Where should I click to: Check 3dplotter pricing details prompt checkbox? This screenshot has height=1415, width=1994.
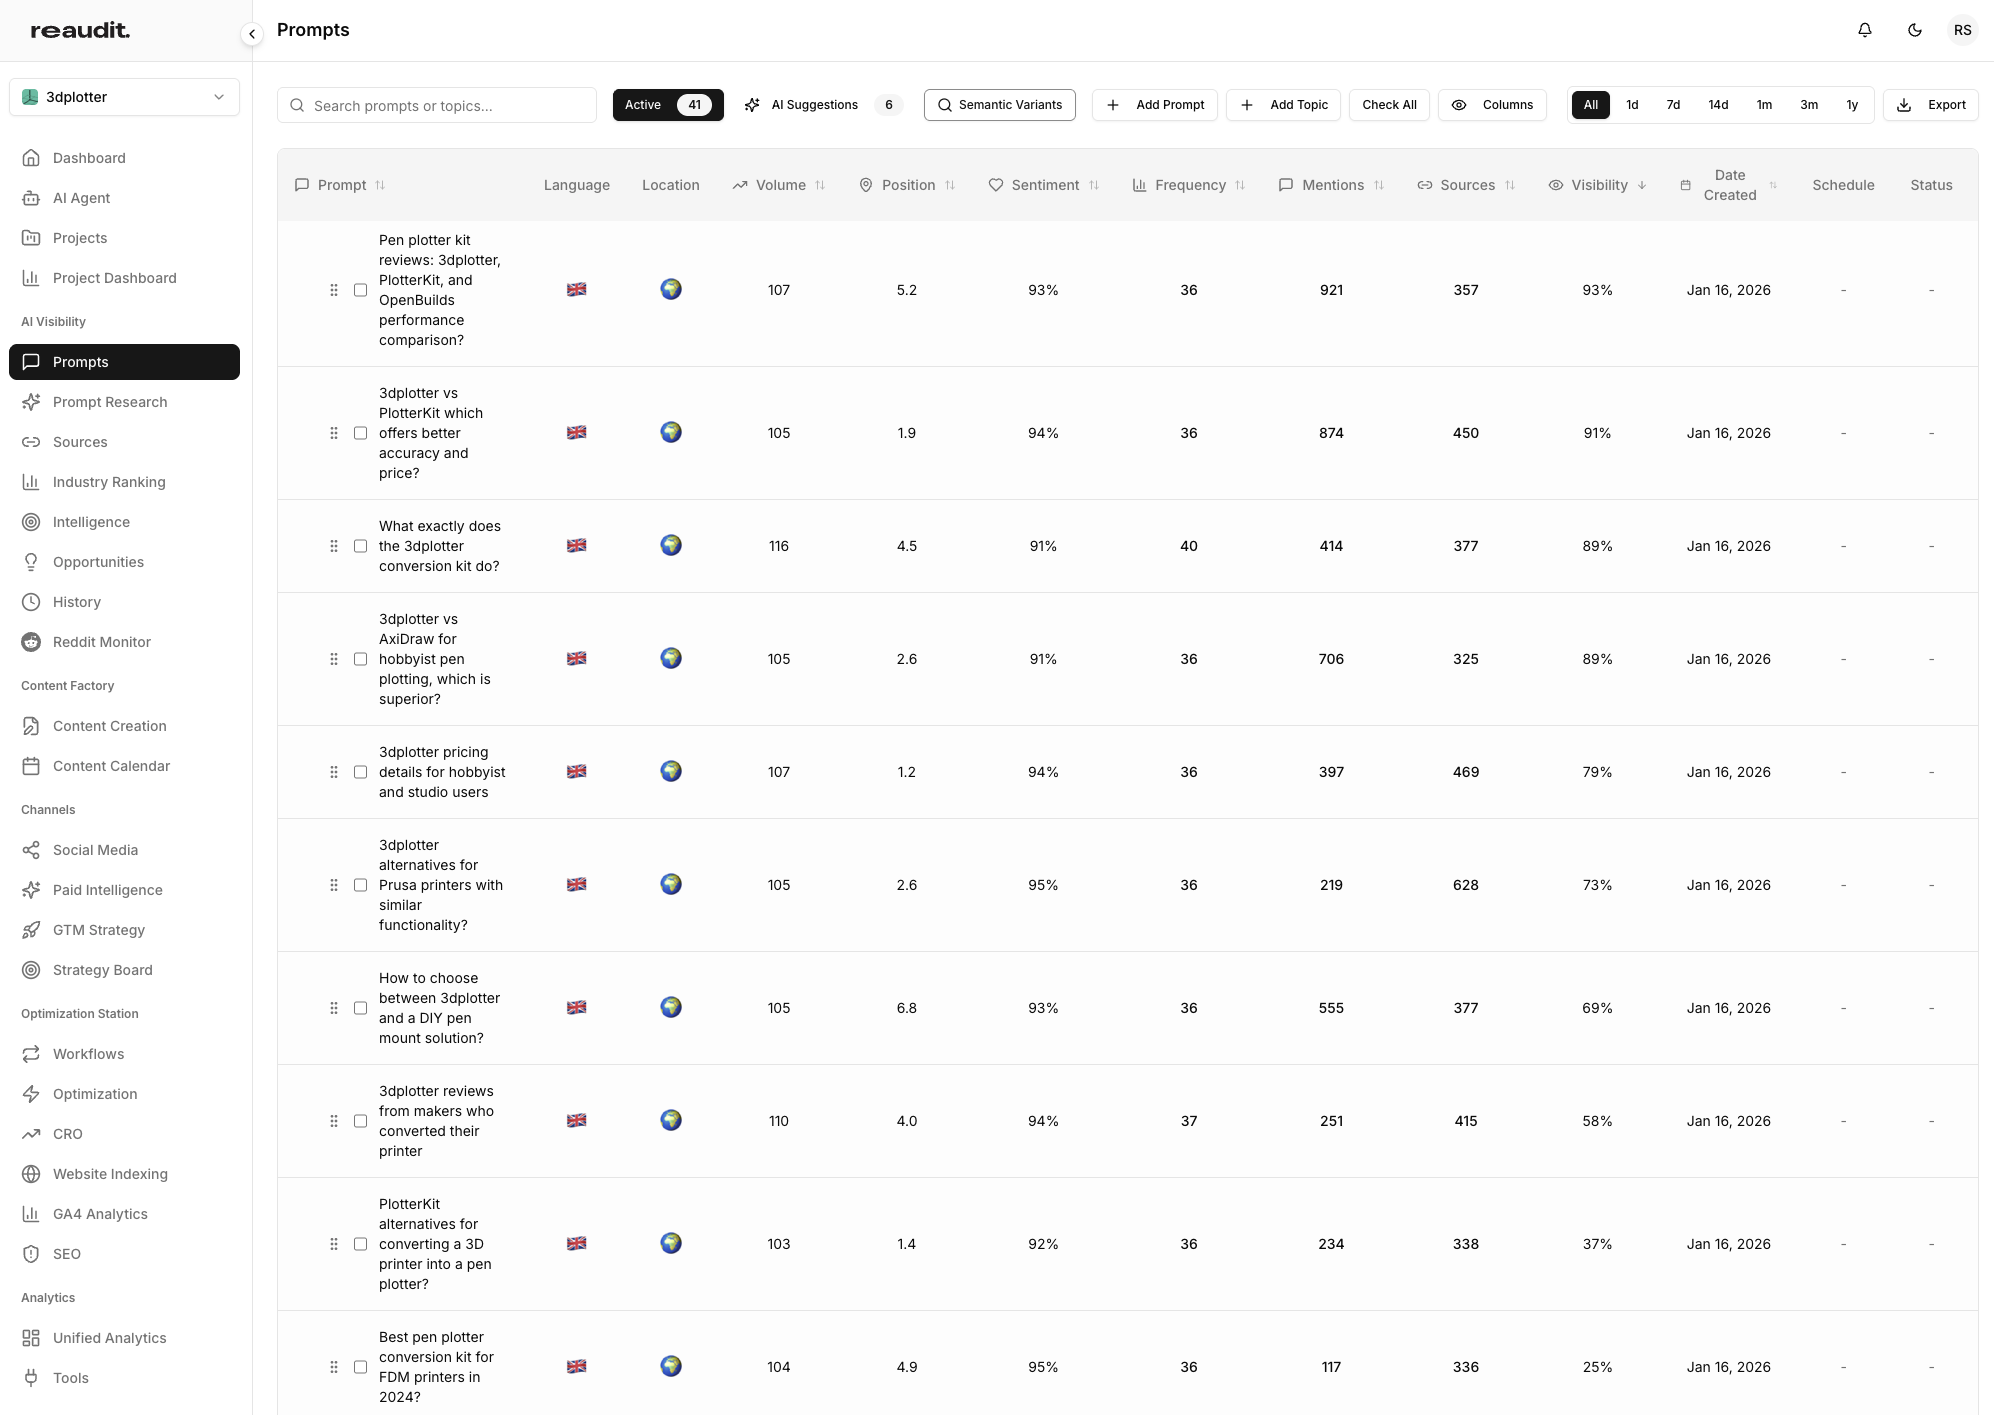tap(361, 772)
